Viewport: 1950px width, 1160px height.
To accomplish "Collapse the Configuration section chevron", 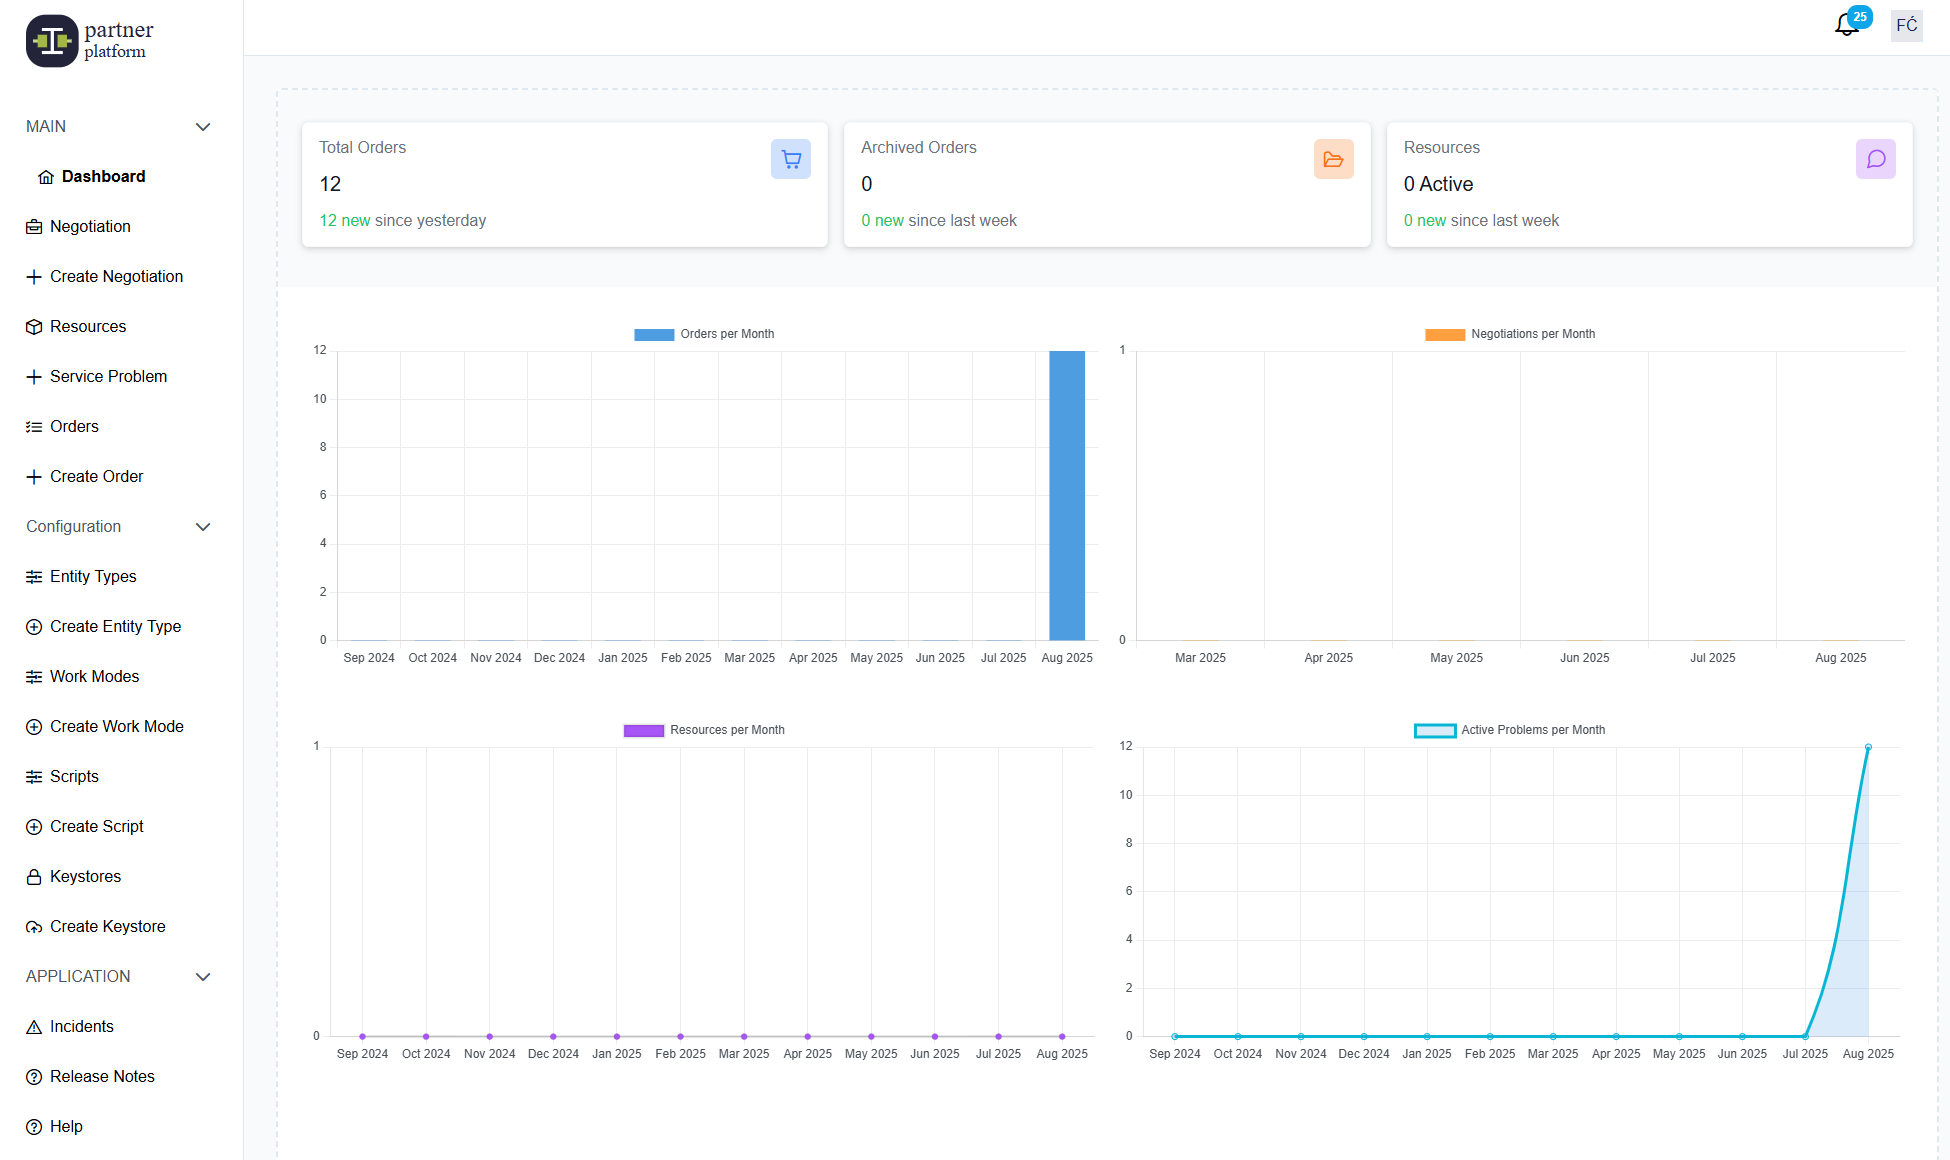I will pos(203,527).
